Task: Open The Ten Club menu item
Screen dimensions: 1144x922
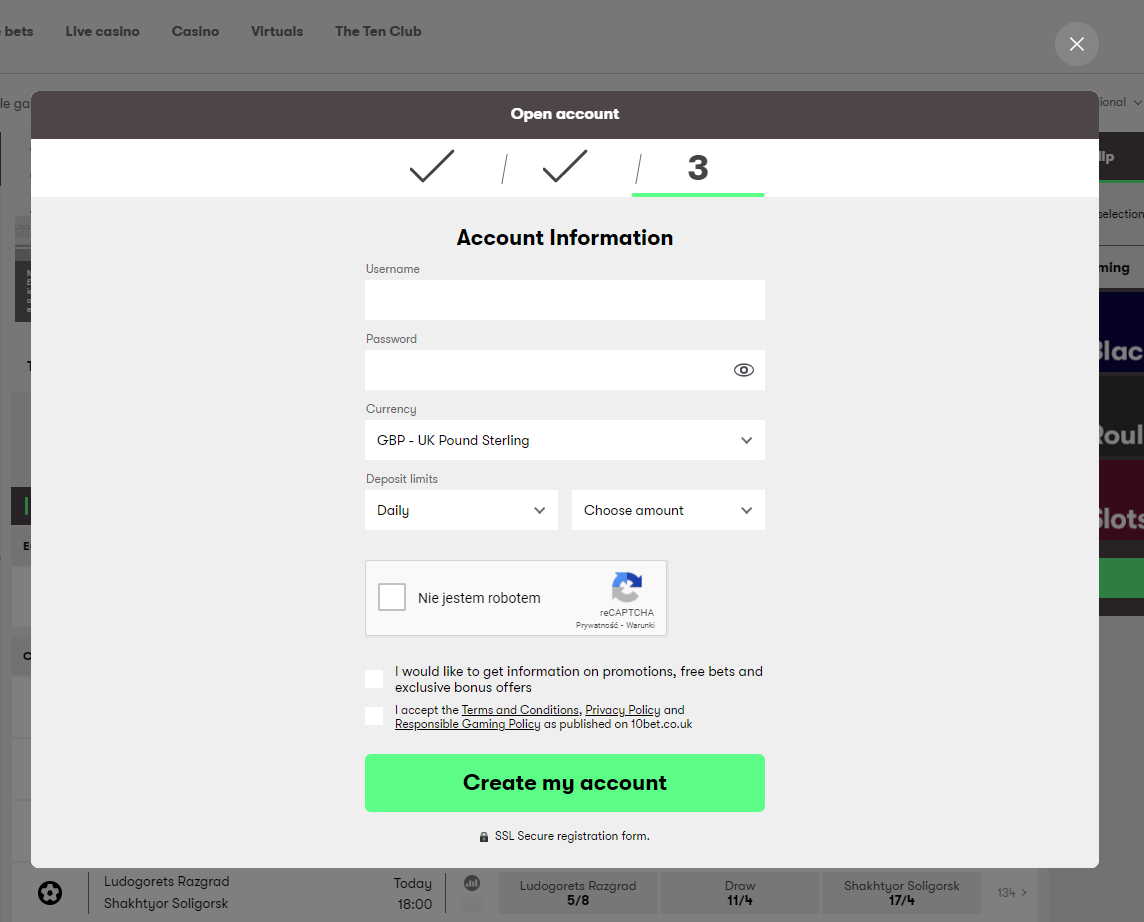Action: [x=378, y=31]
